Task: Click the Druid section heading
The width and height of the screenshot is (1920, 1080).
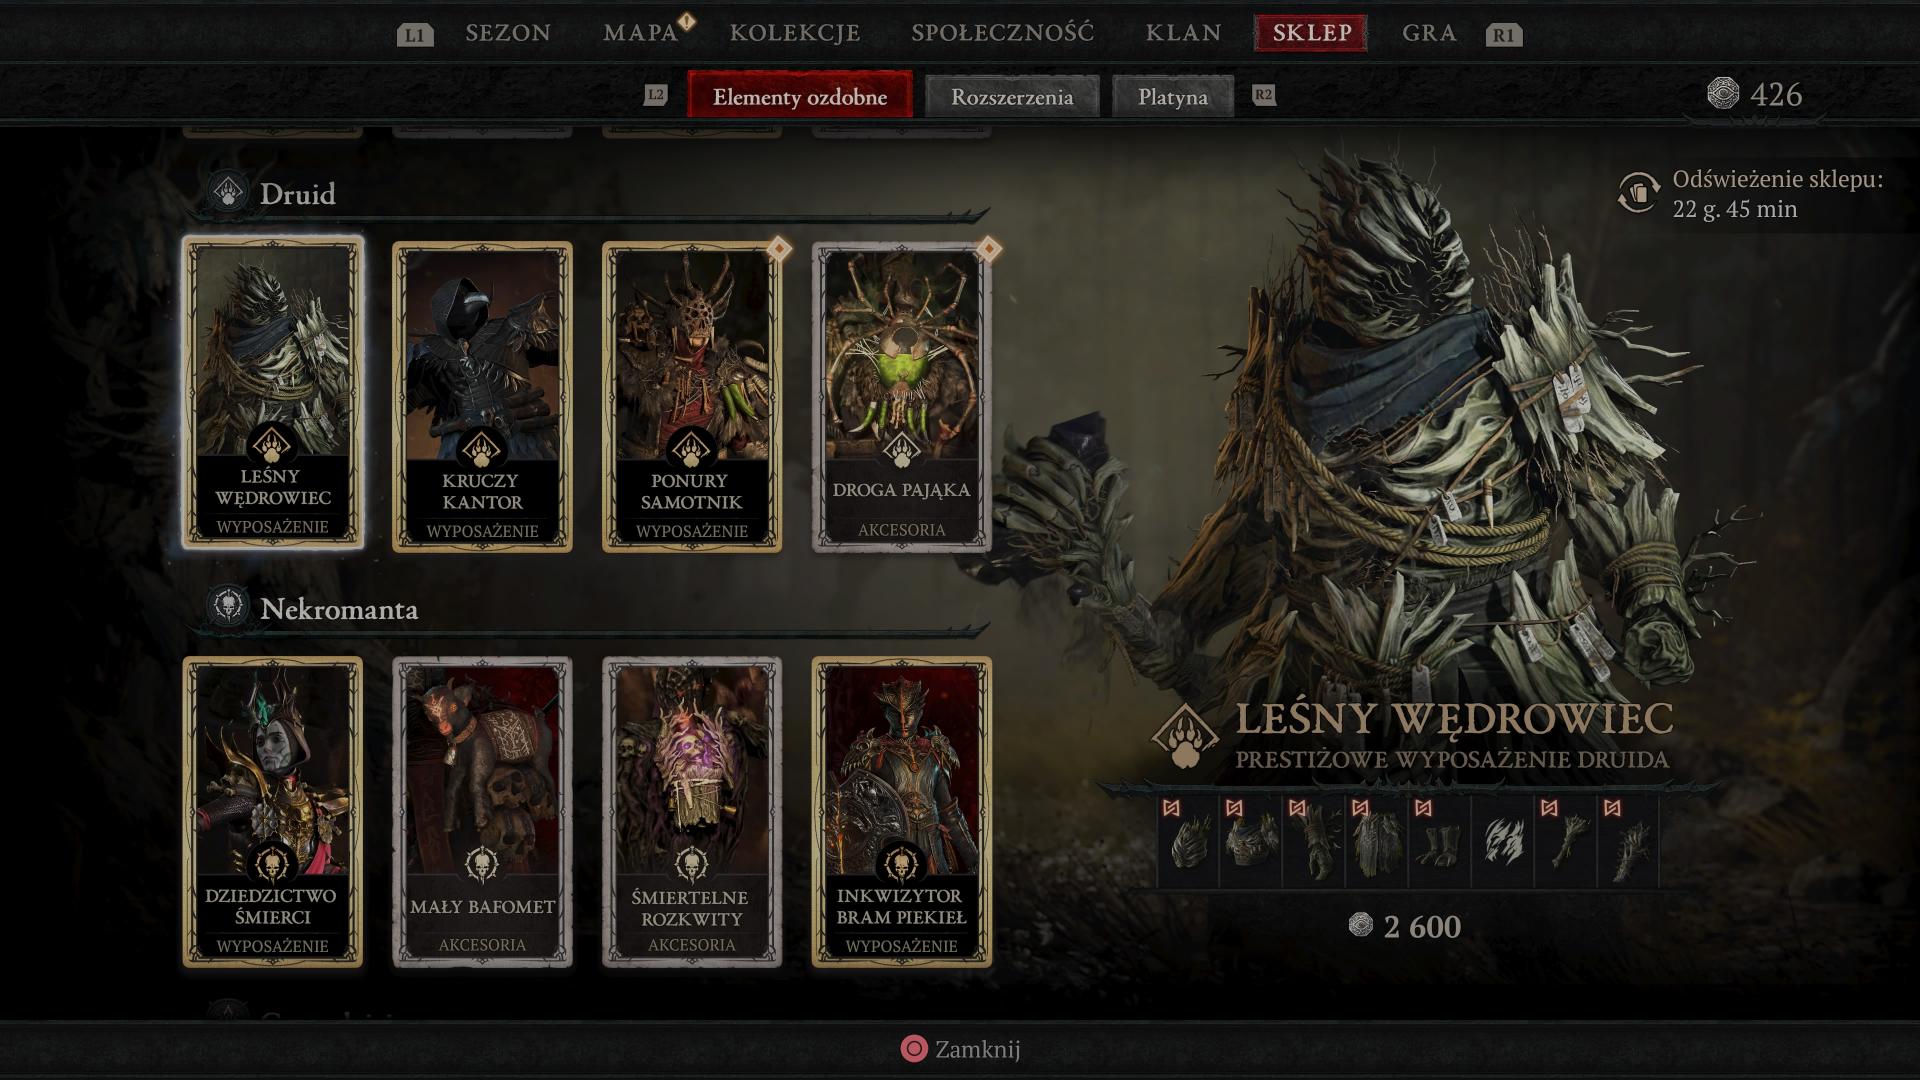Action: point(298,193)
